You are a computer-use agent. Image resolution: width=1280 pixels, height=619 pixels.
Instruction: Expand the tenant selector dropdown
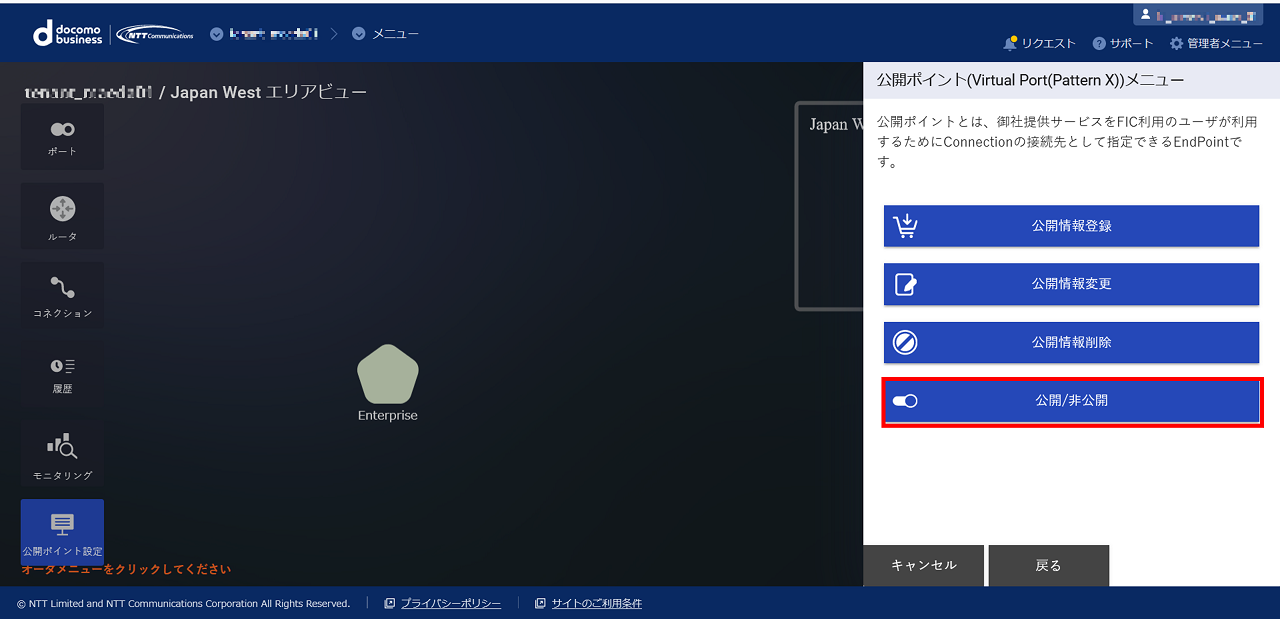[x=264, y=33]
